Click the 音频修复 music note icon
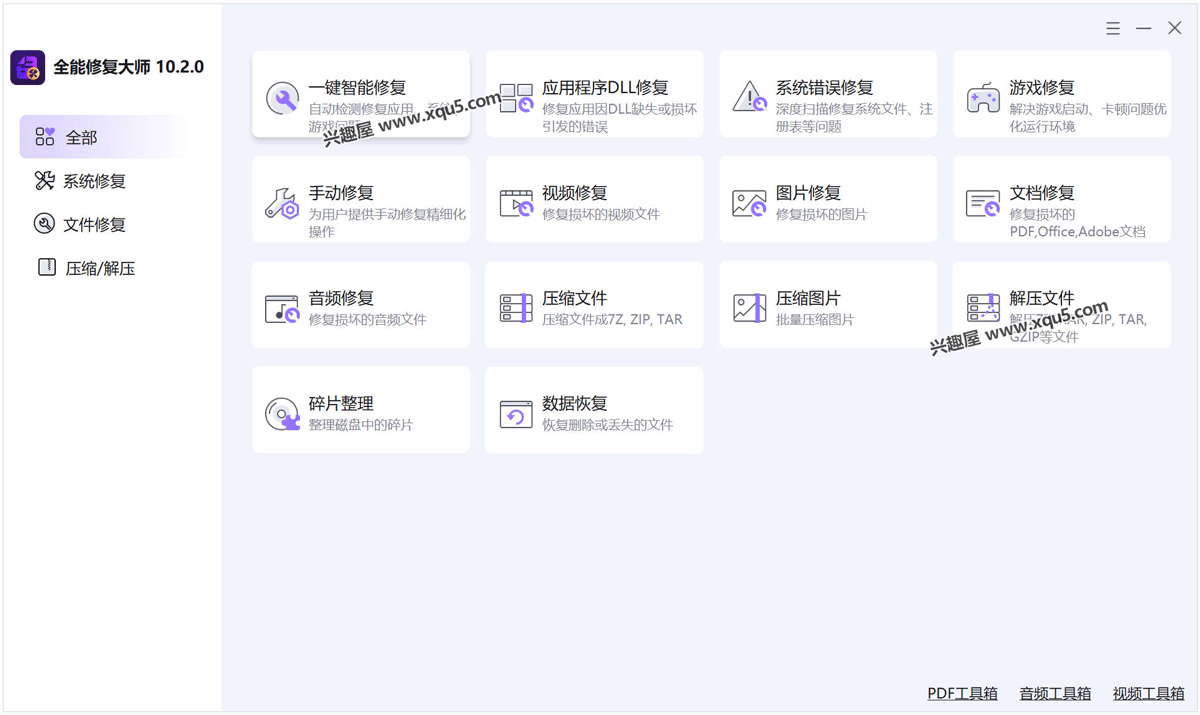 [282, 309]
